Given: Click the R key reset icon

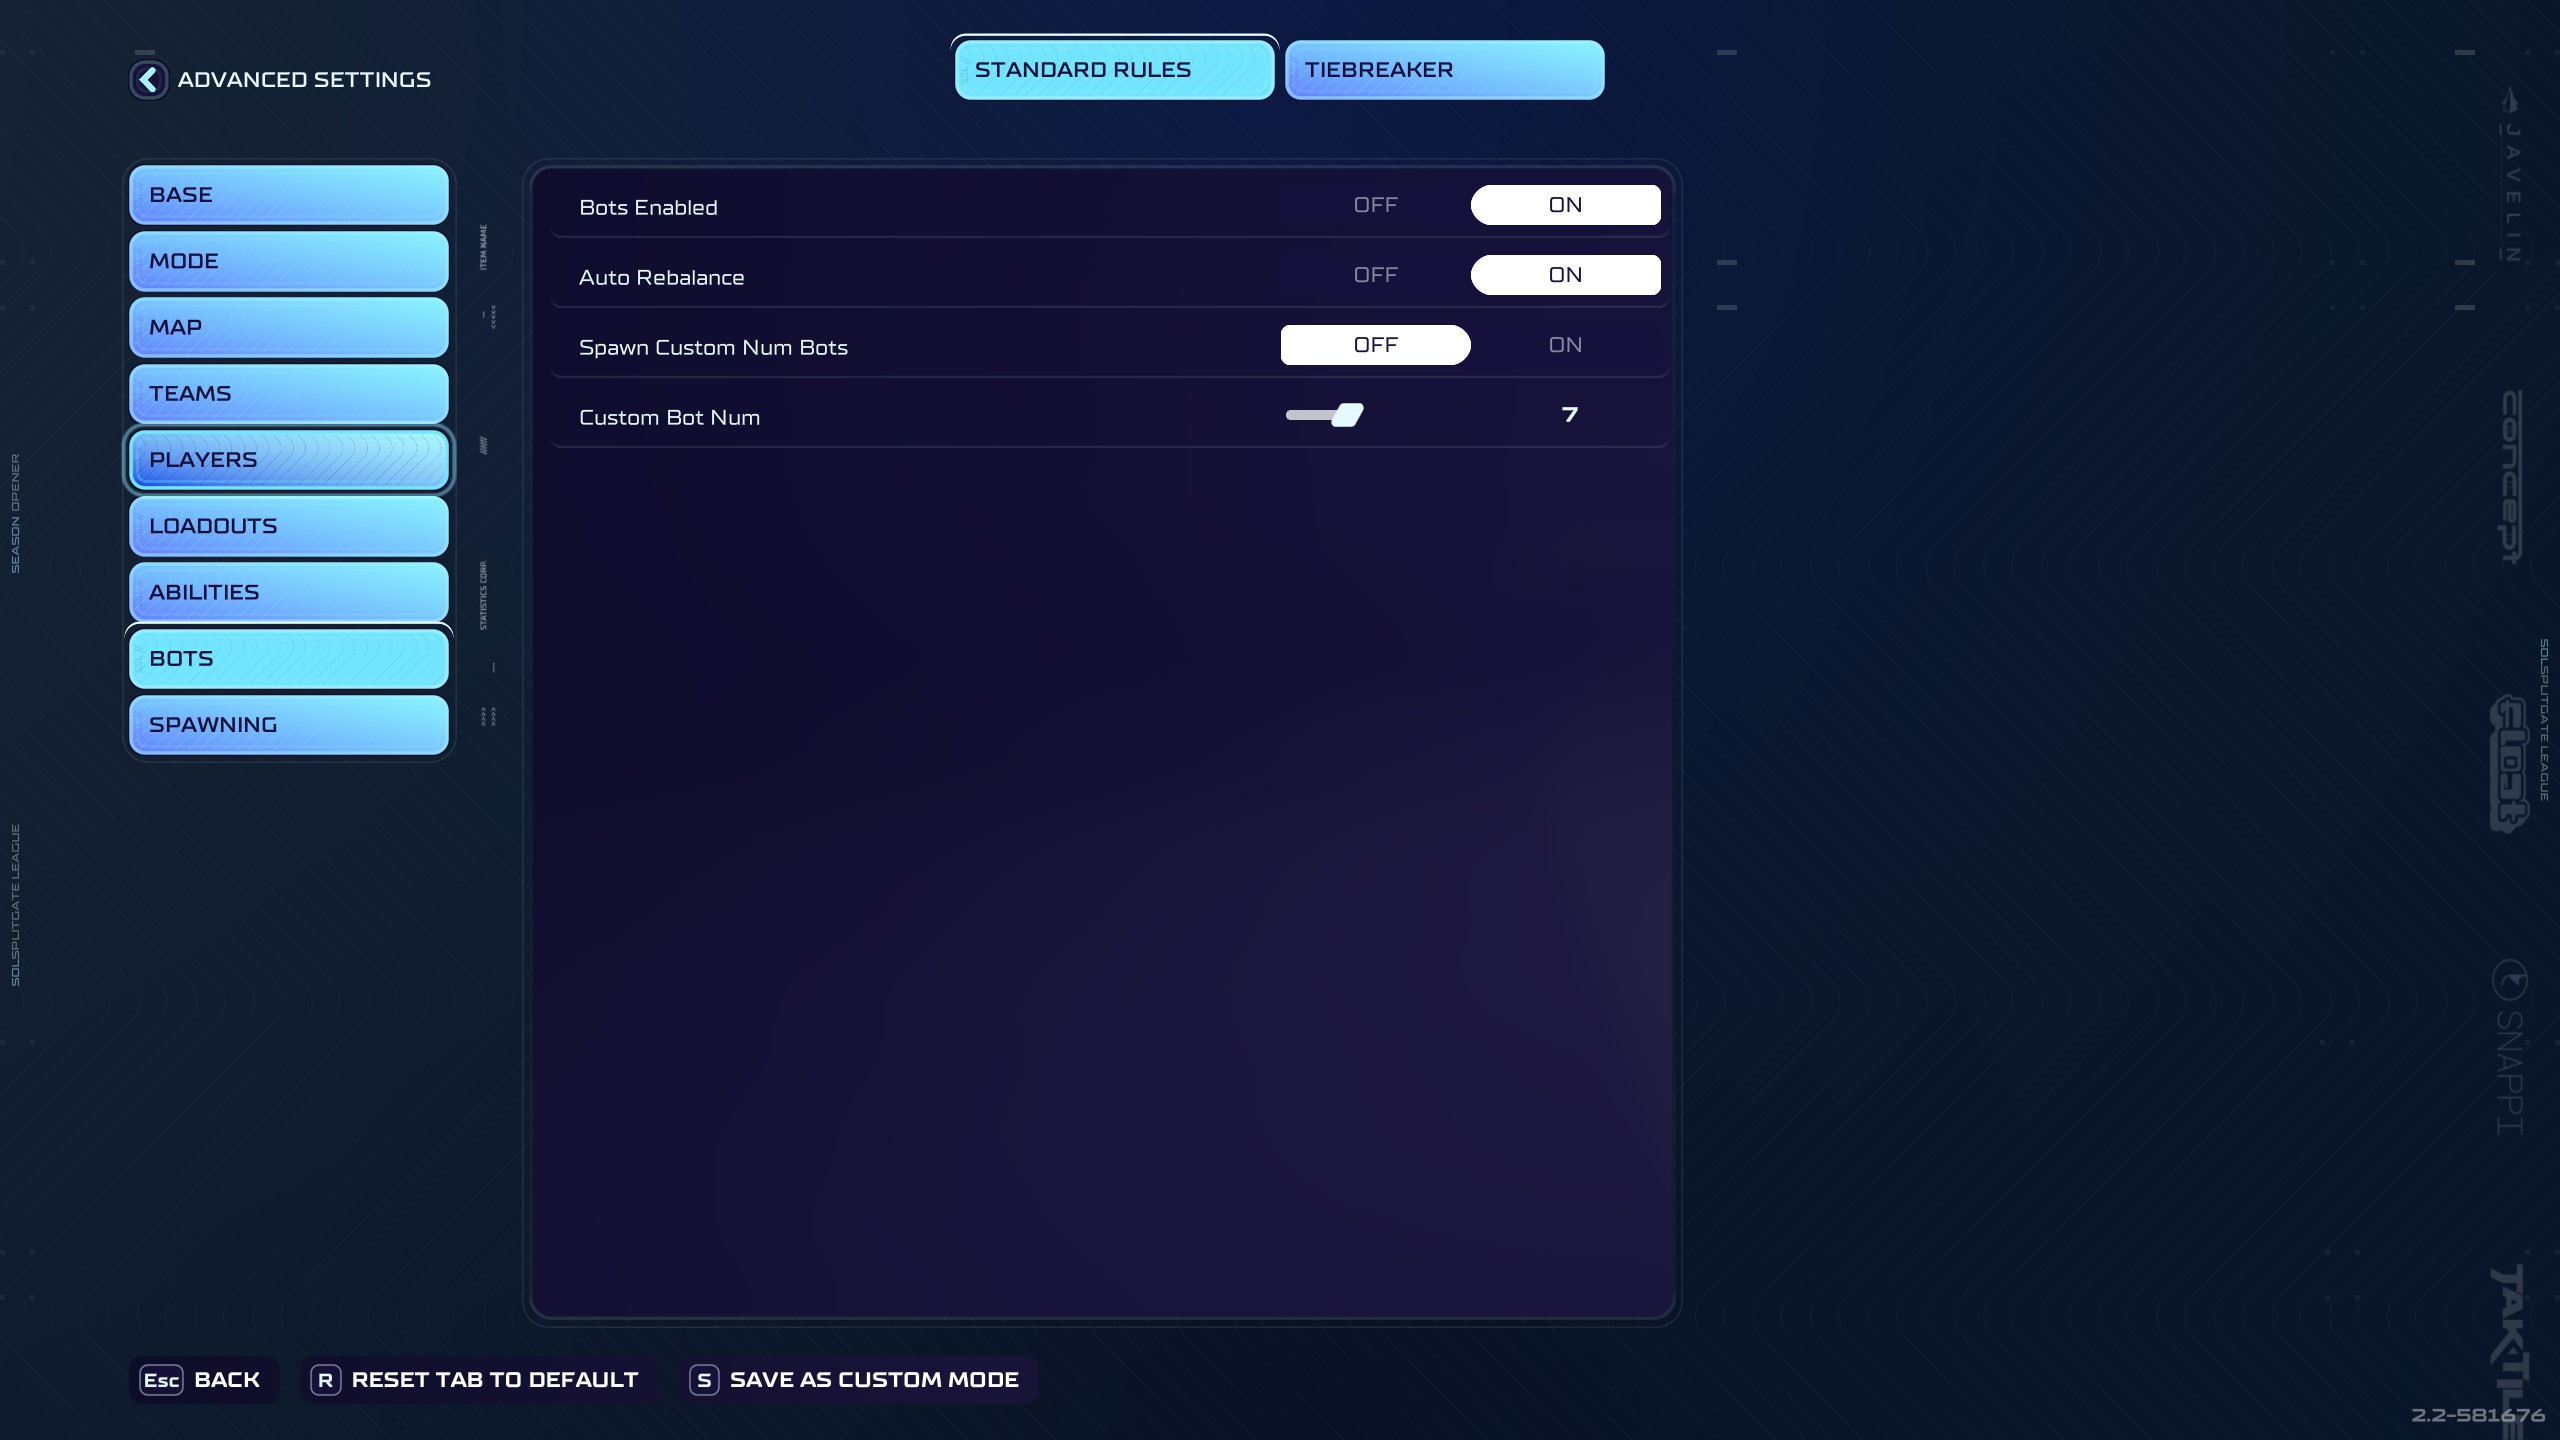Looking at the screenshot, I should pos(325,1380).
